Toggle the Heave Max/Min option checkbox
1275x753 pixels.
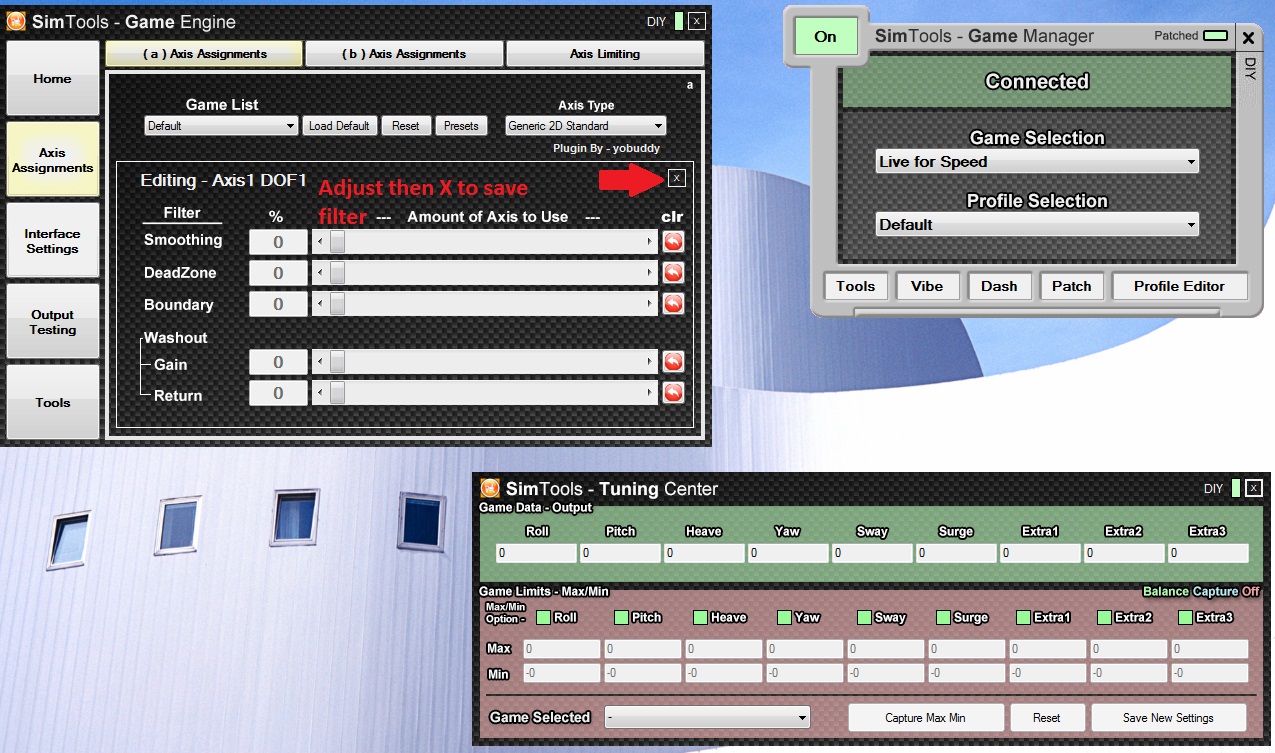pos(700,617)
